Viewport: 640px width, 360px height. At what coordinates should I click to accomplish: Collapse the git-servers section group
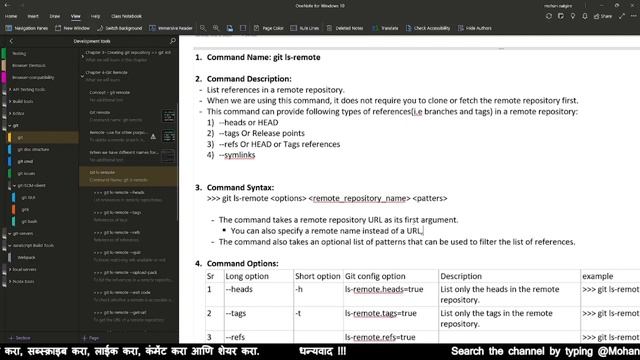pyautogui.click(x=10, y=233)
